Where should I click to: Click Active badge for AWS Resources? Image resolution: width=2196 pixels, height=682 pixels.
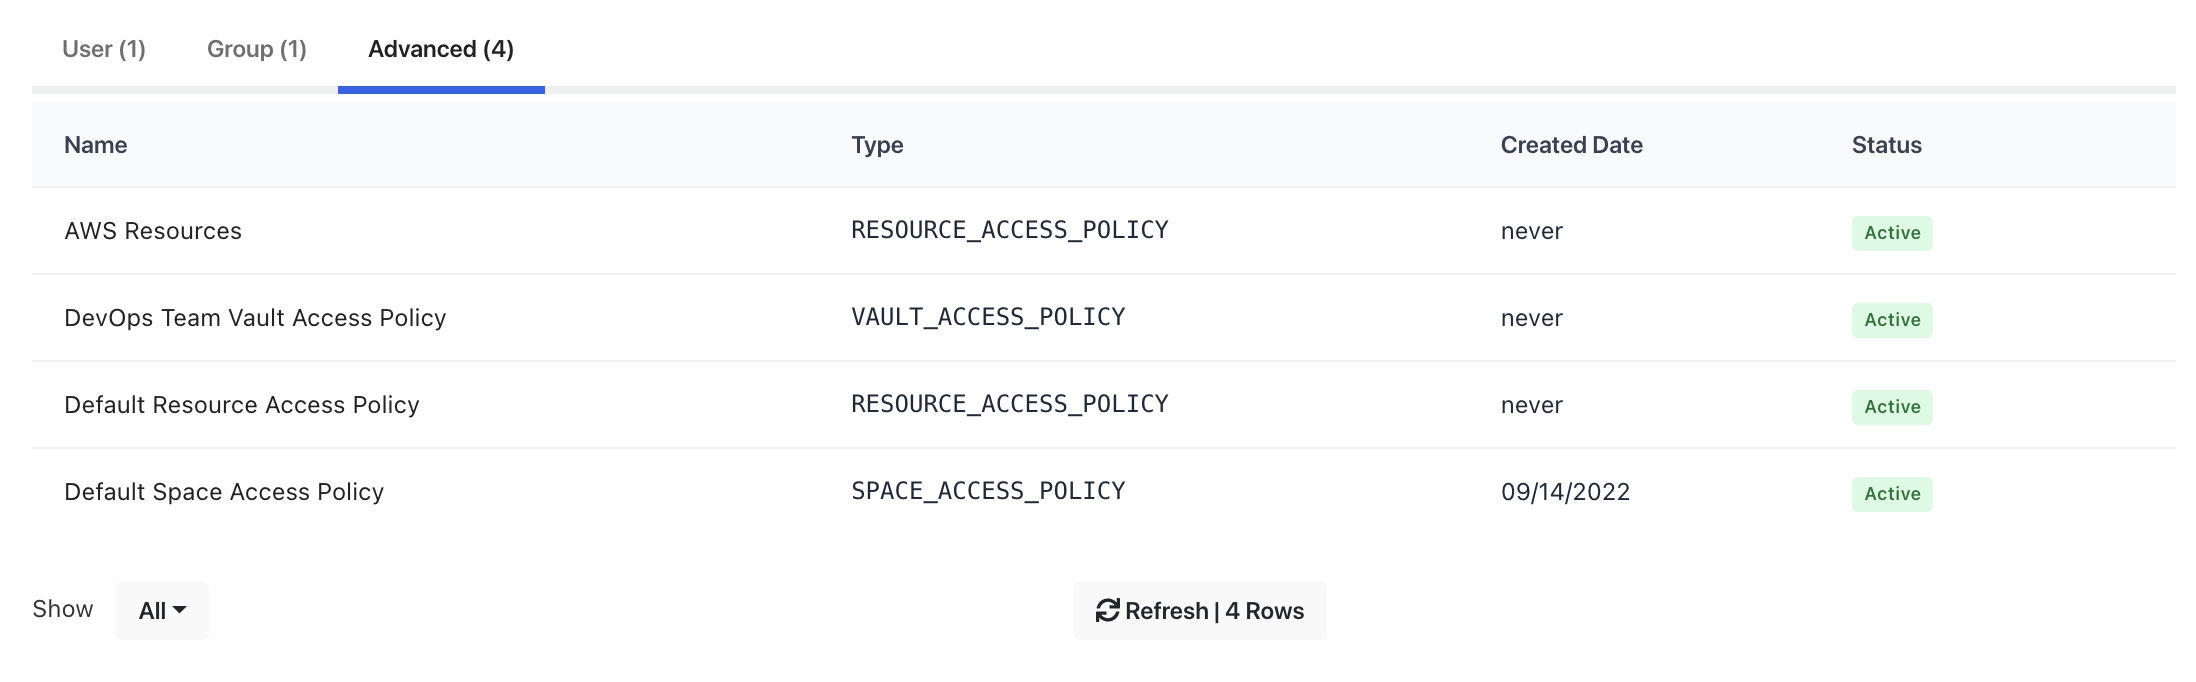1891,233
